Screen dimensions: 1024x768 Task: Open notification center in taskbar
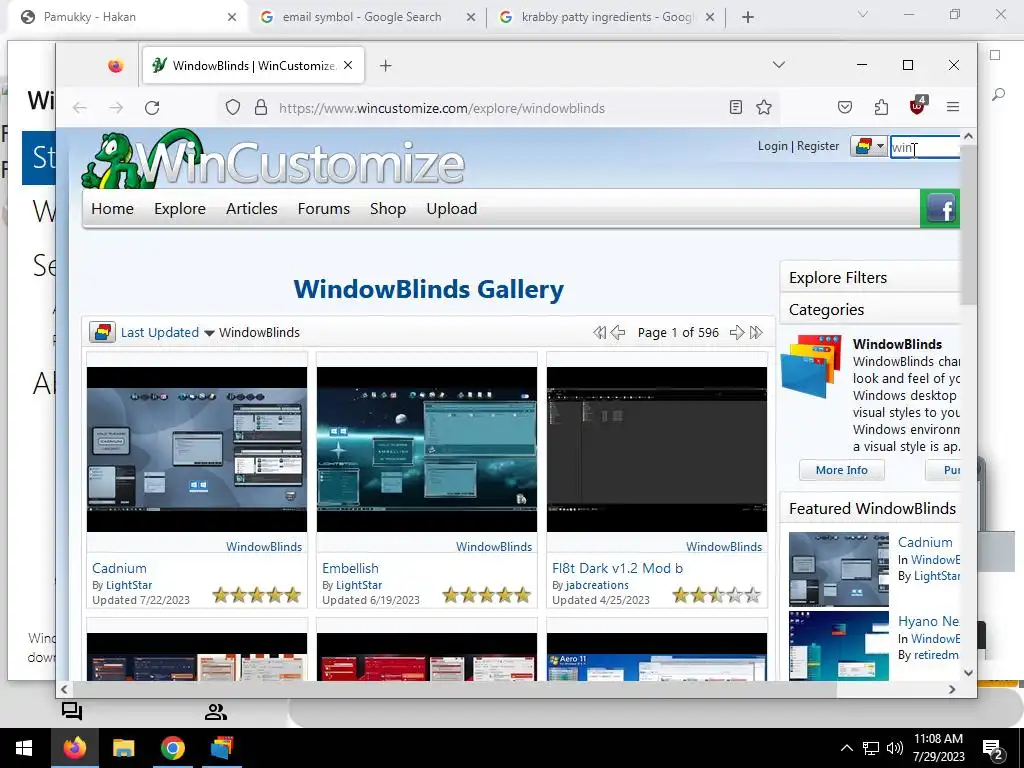[993, 750]
